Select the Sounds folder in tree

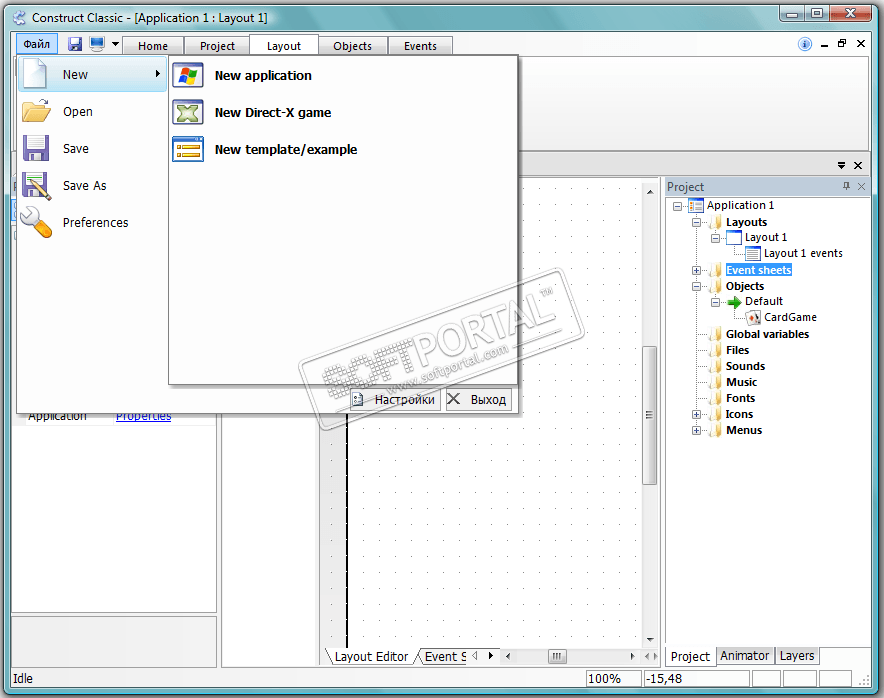[x=745, y=366]
